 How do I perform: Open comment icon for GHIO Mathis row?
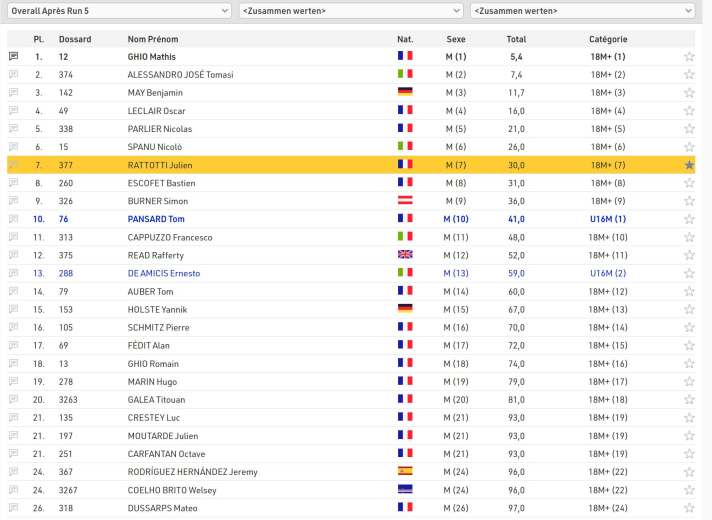[x=14, y=56]
